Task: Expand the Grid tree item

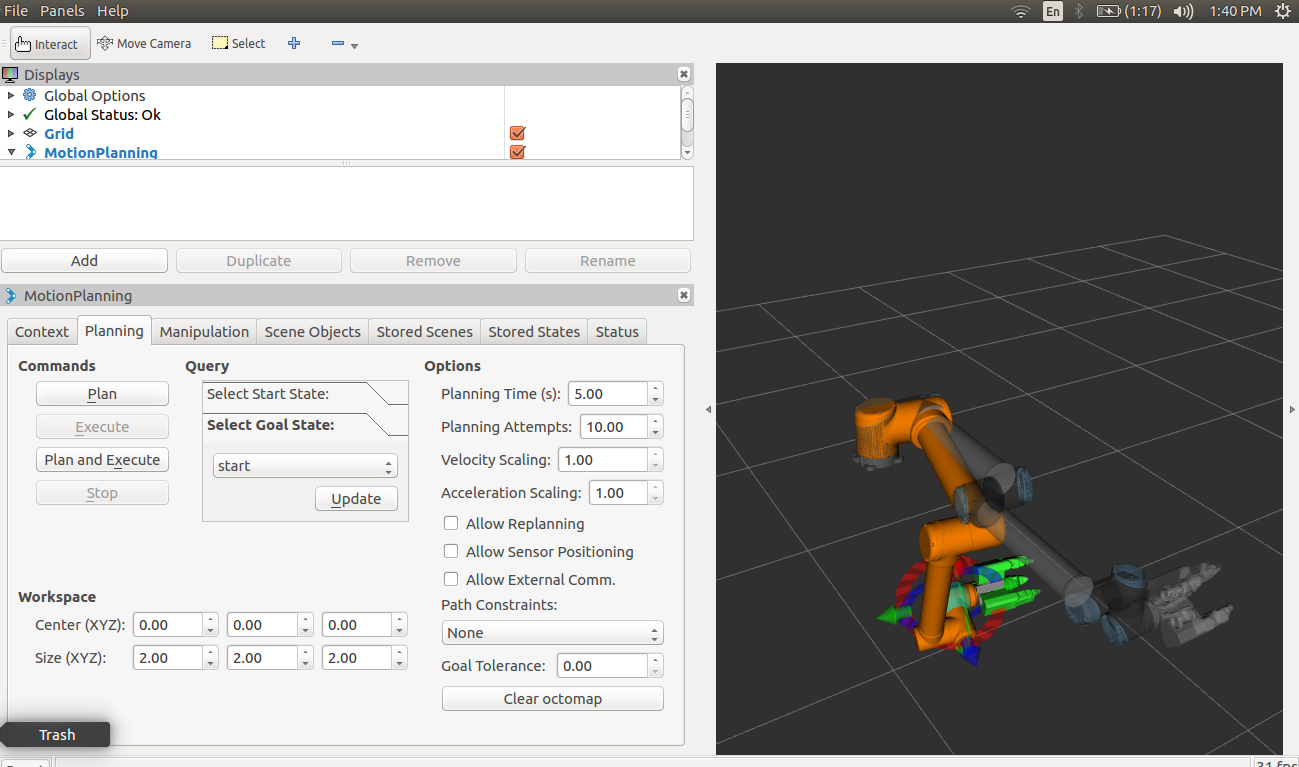Action: [11, 133]
